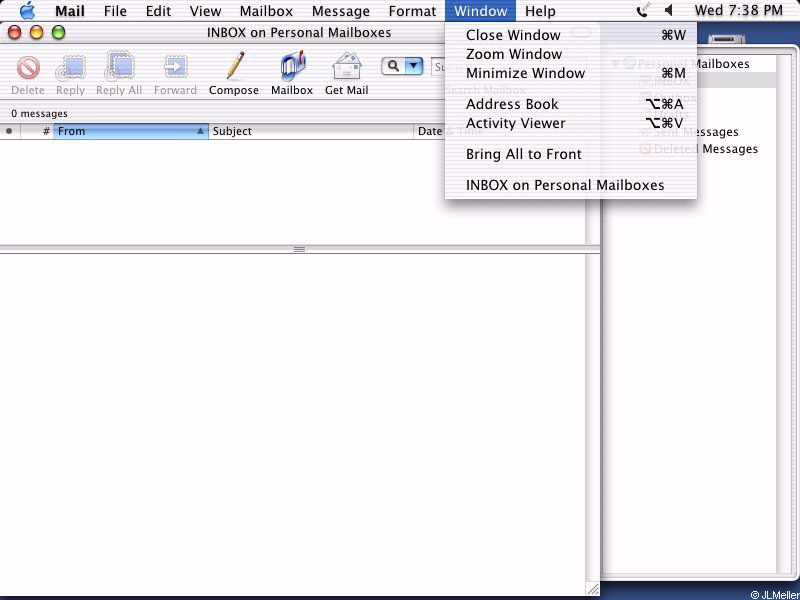The width and height of the screenshot is (800, 600).
Task: Choose Minimize Window menu entry
Action: click(571, 73)
